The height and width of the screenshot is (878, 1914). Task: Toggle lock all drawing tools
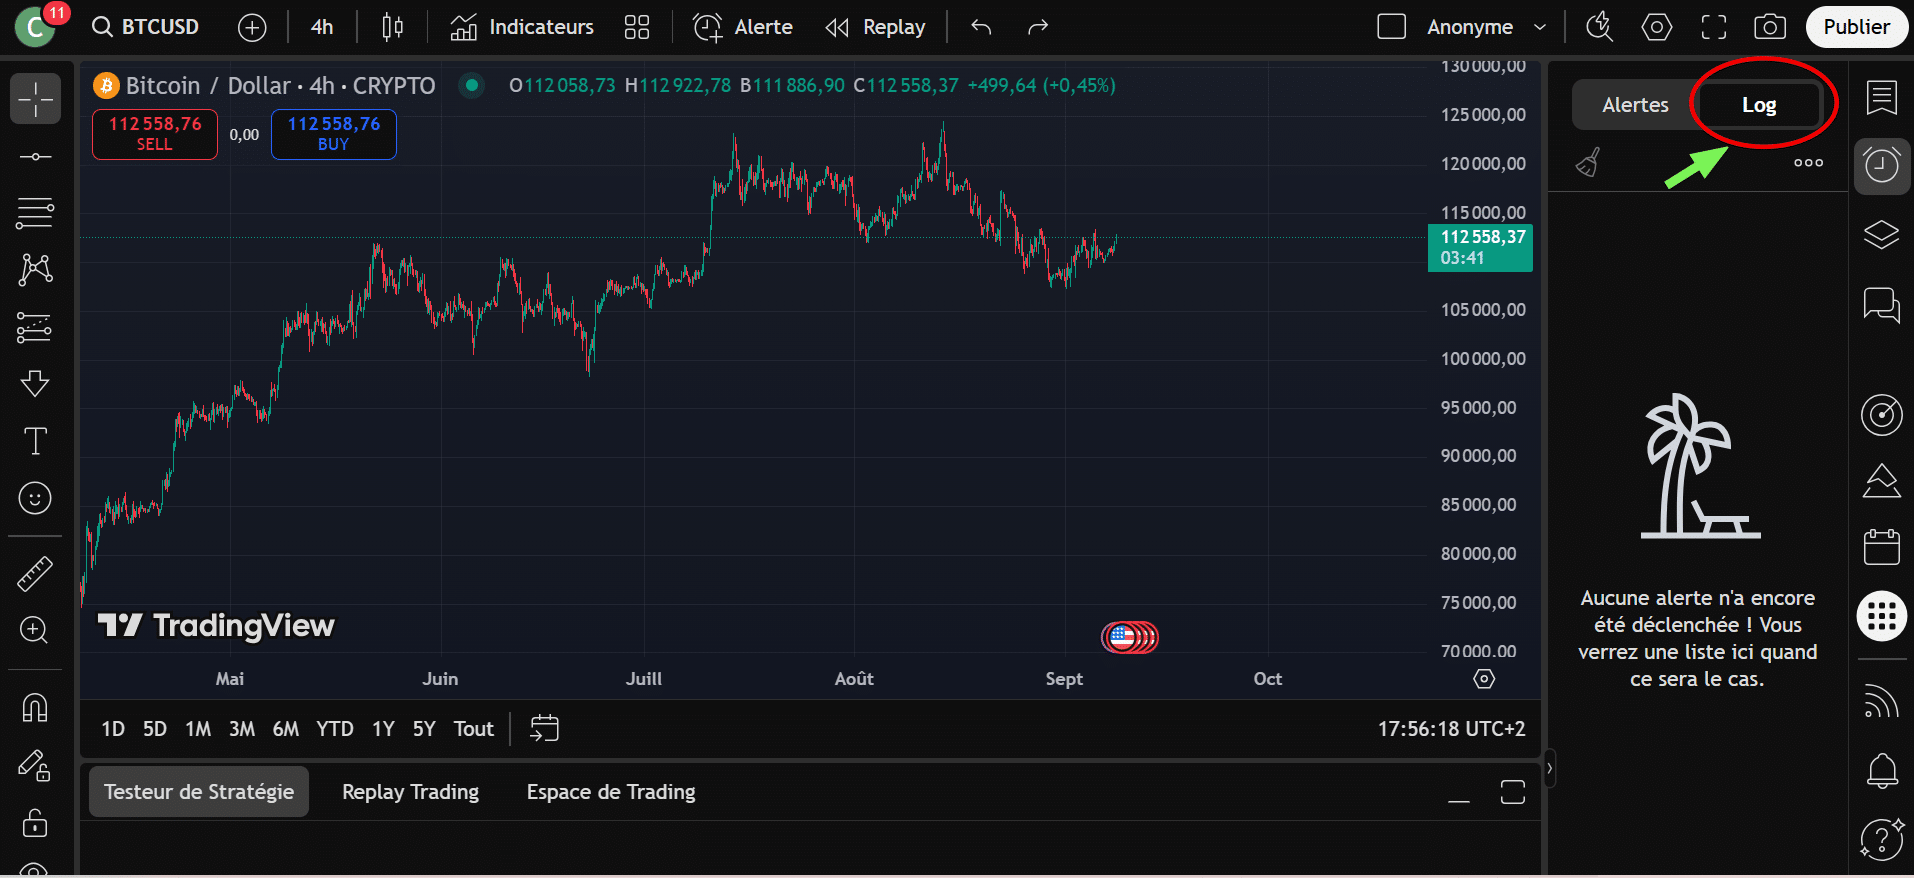pos(35,823)
